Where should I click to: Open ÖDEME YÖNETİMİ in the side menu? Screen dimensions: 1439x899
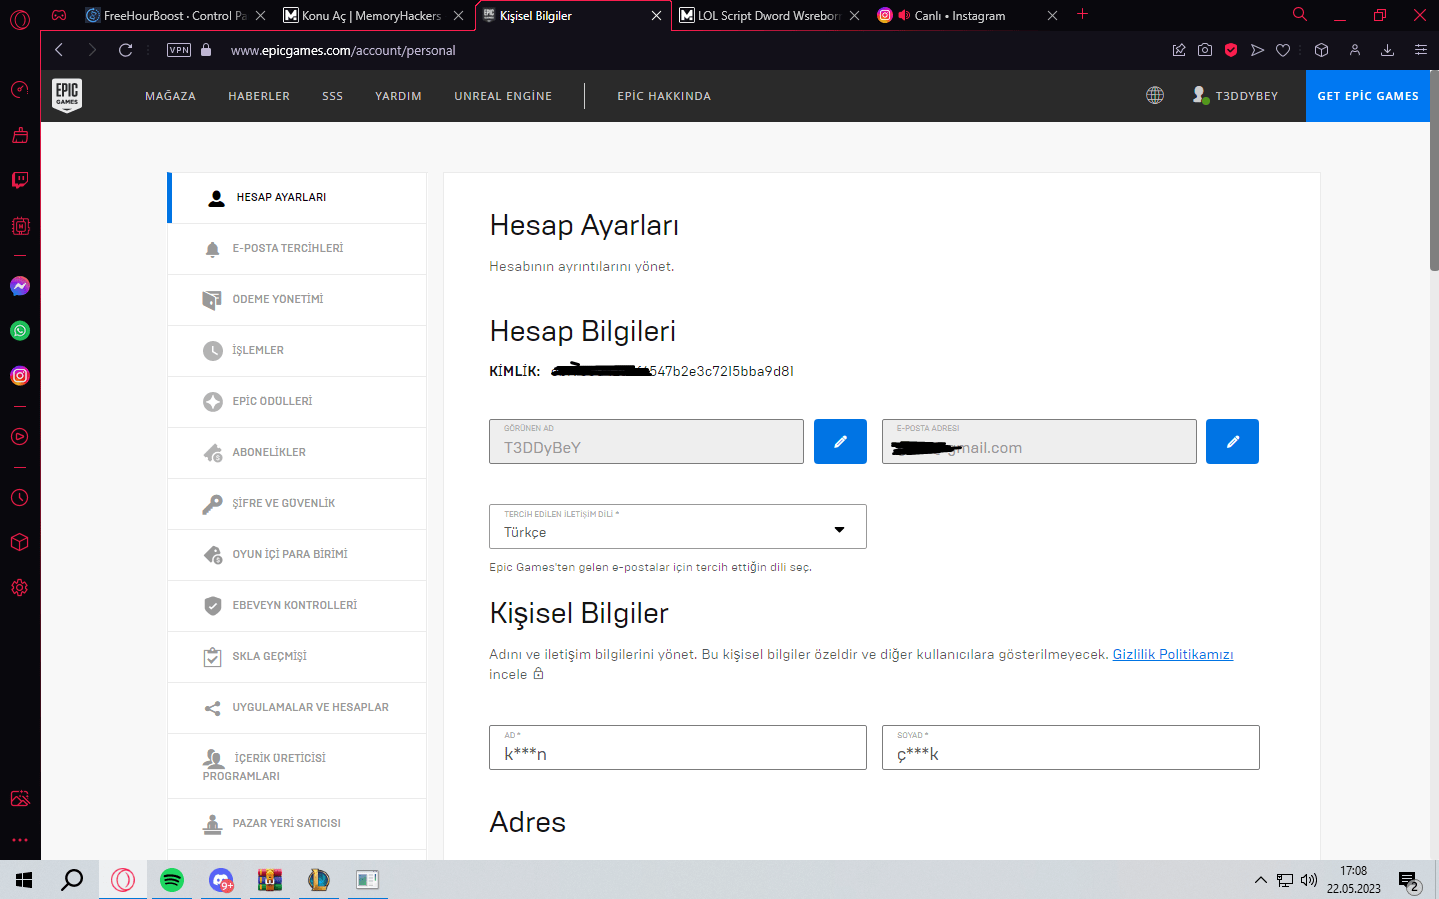297,300
